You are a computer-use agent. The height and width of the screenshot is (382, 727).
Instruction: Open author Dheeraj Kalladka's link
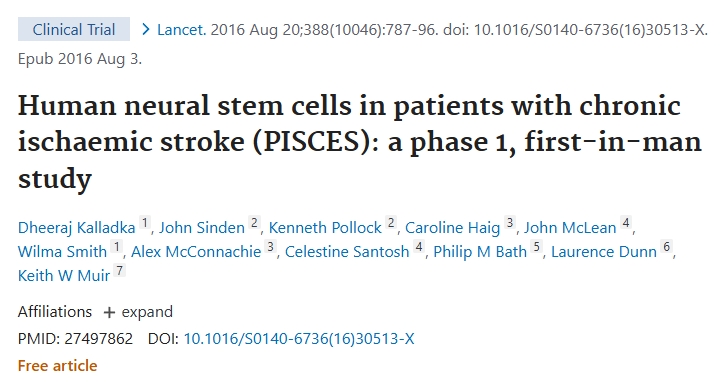[77, 228]
